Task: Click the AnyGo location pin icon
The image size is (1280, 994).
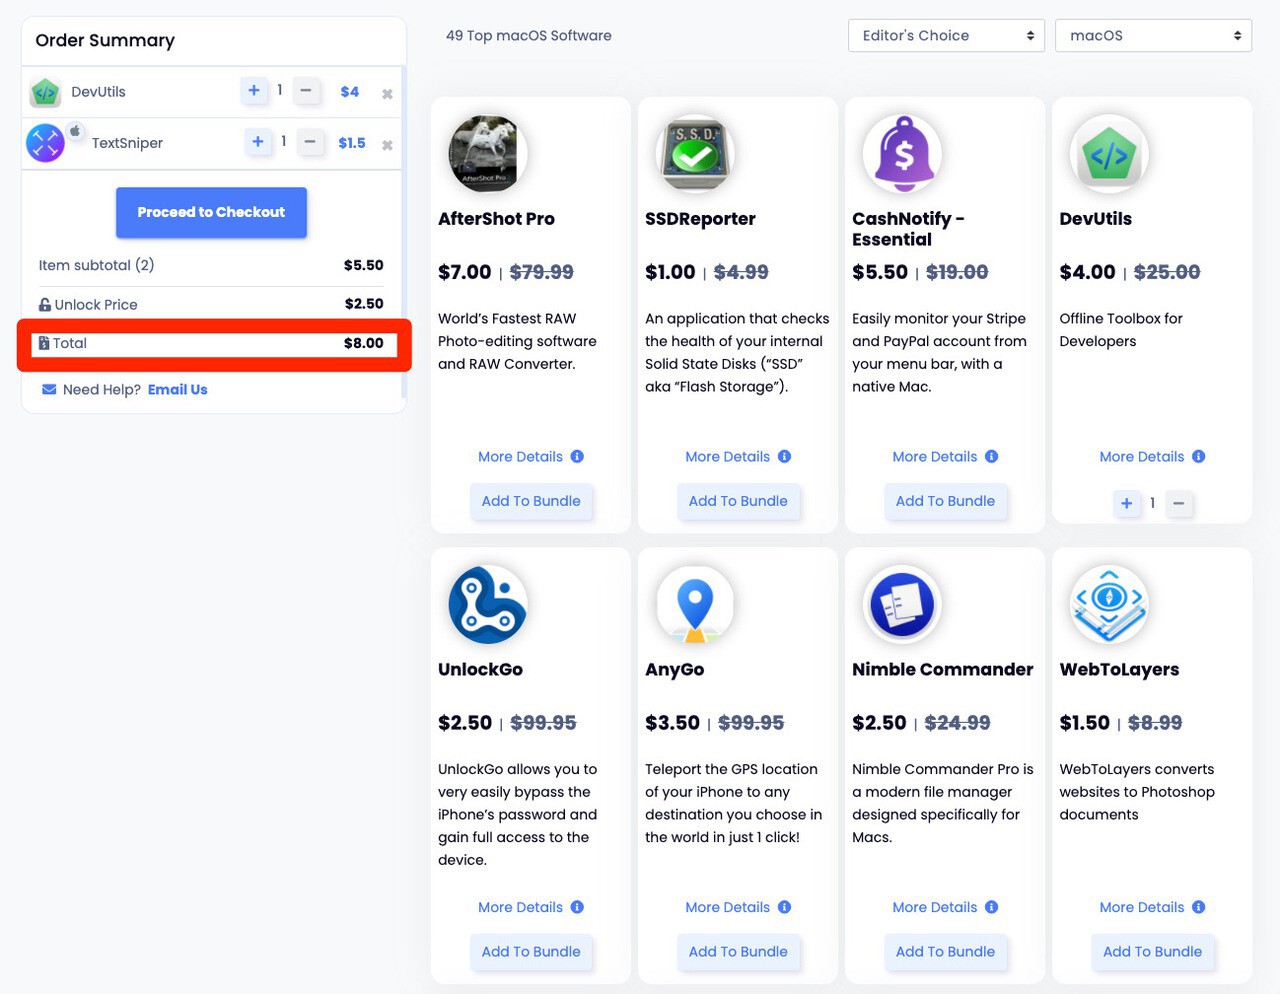Action: [x=694, y=604]
